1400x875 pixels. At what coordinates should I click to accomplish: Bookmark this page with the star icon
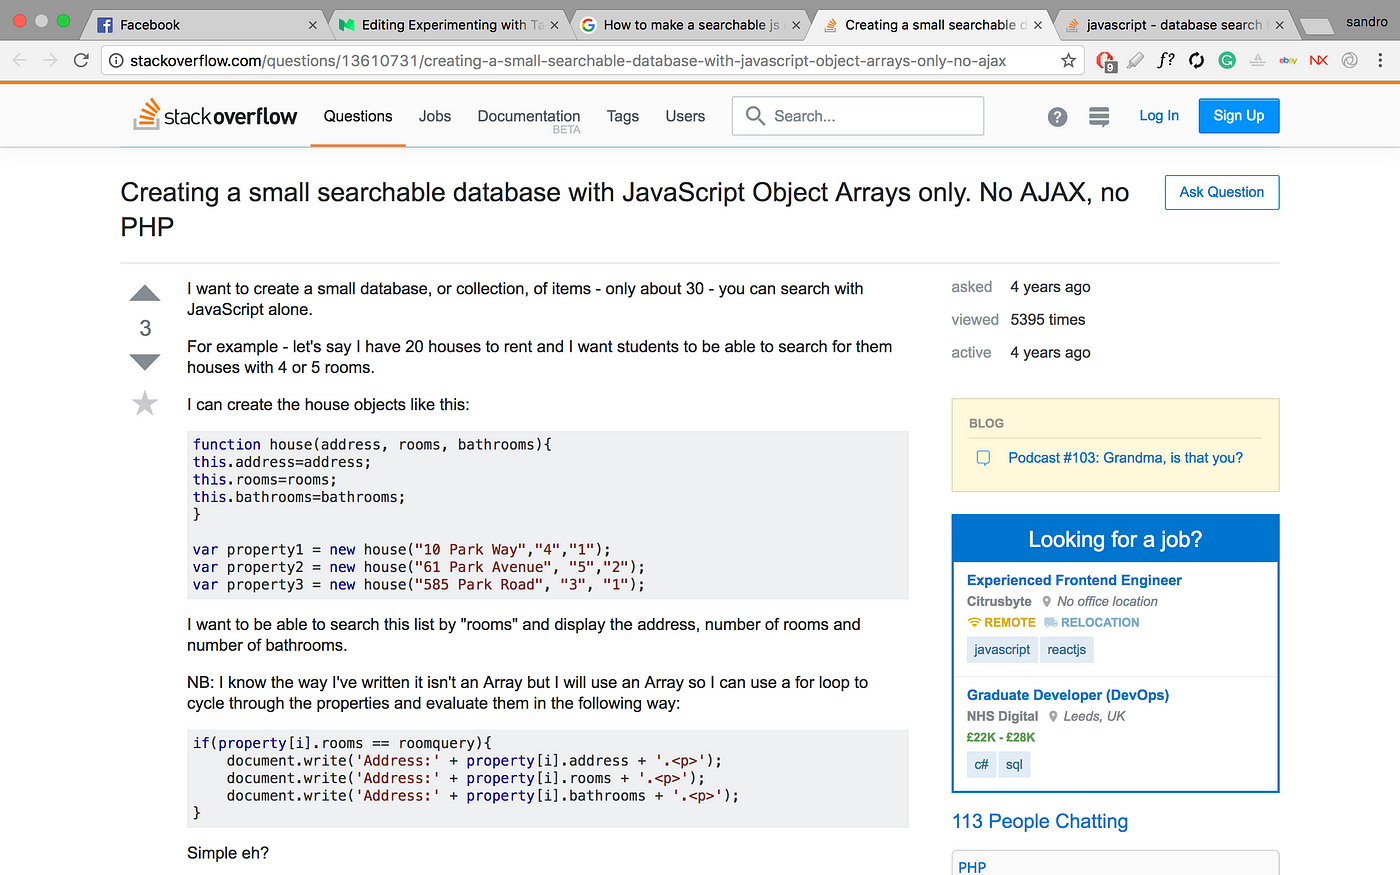(1069, 61)
